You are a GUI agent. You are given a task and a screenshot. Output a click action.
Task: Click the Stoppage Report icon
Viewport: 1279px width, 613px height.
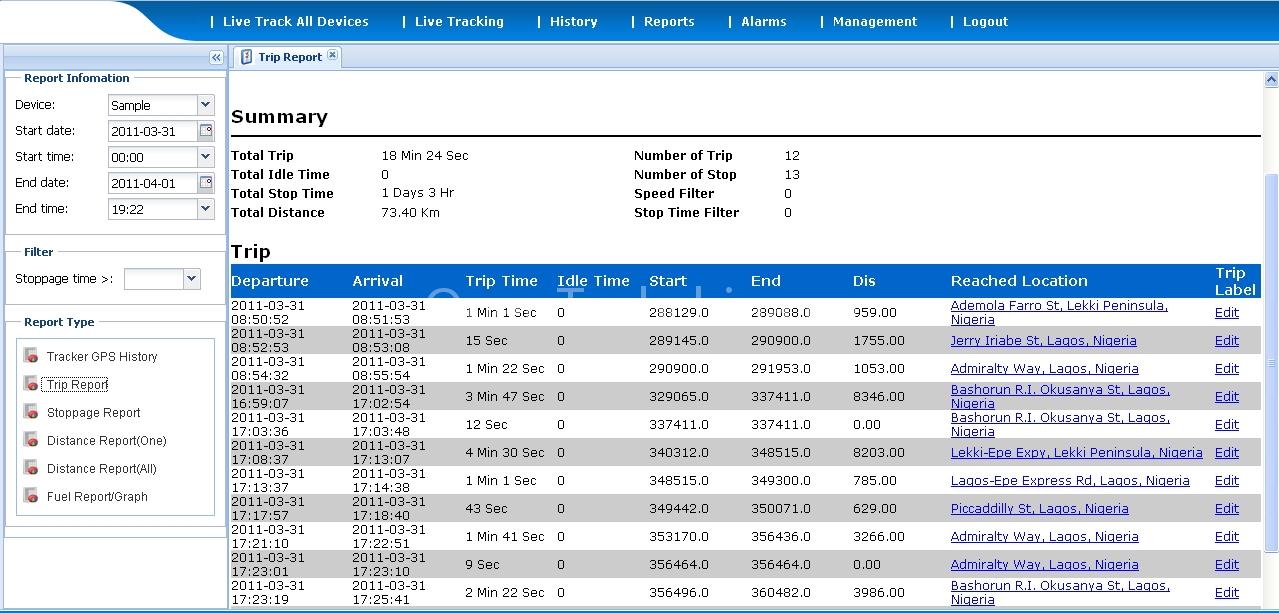tap(31, 412)
